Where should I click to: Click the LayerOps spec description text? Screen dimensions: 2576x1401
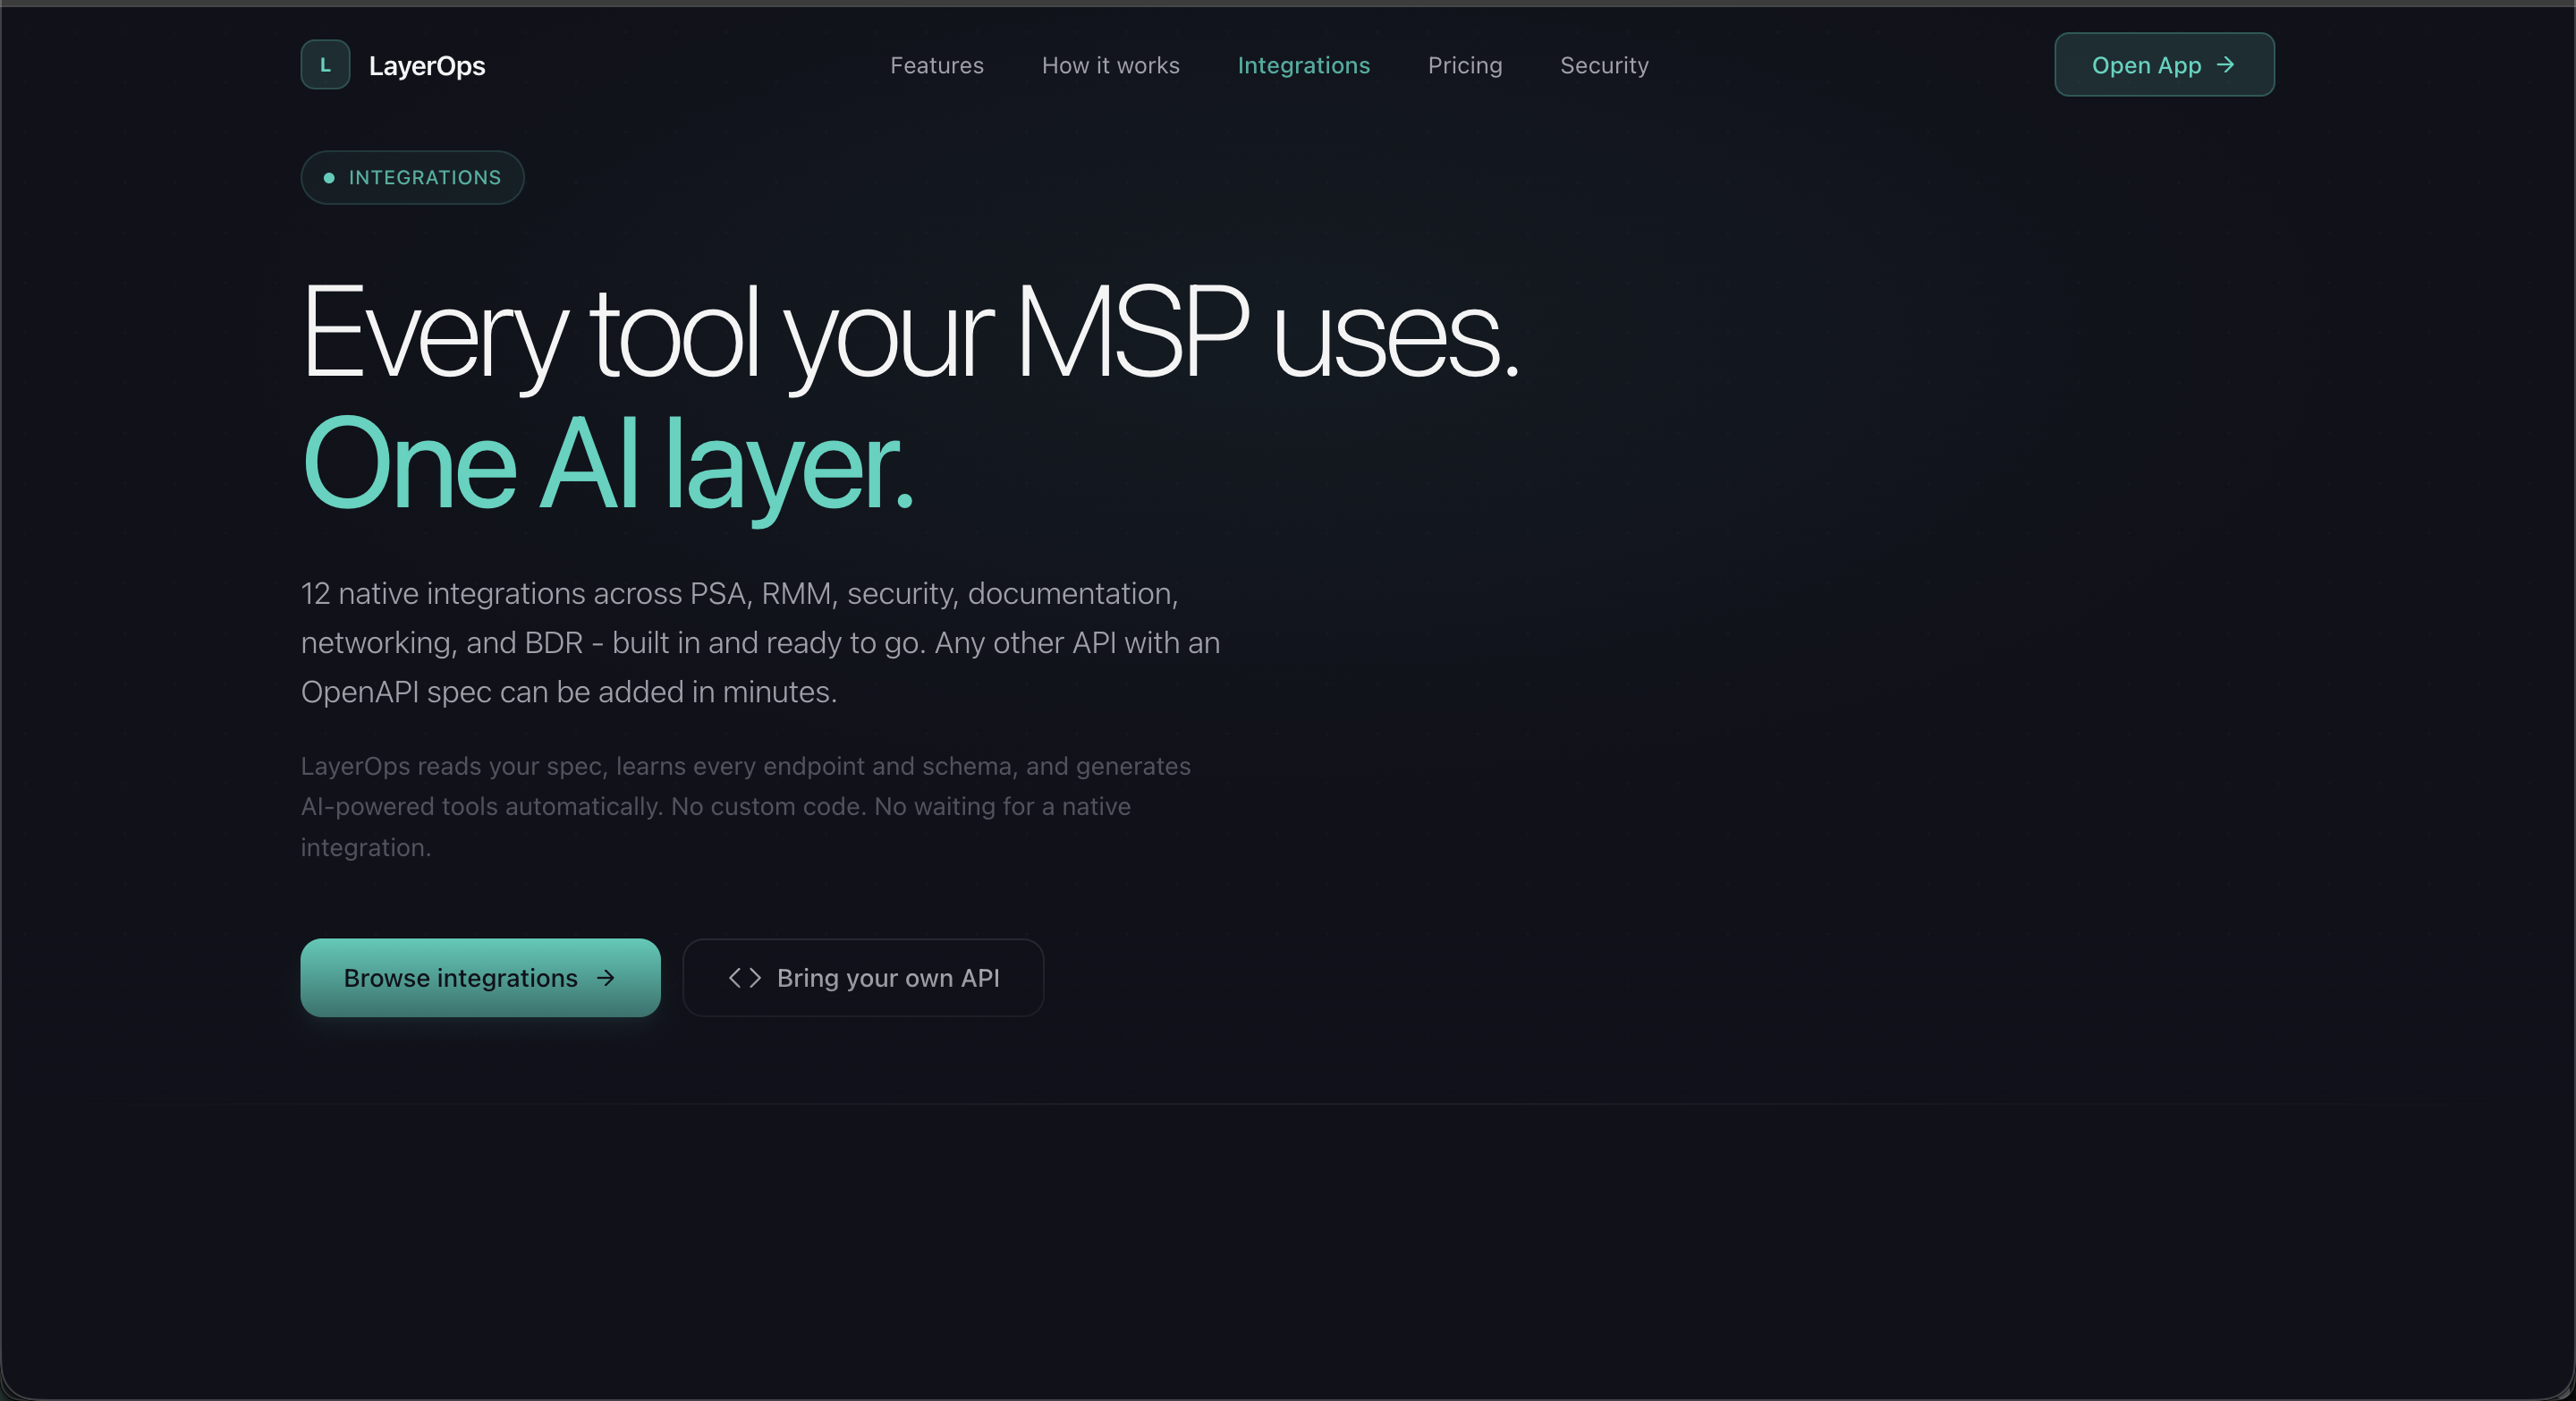746,806
